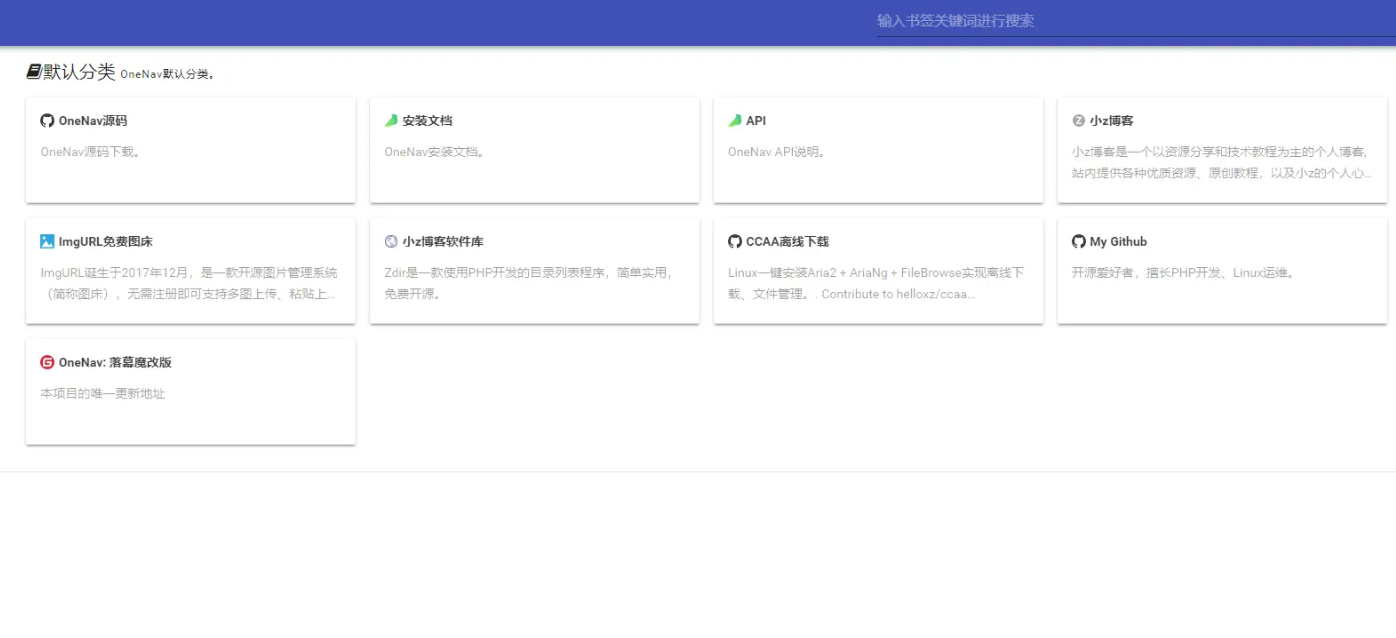Click the bookmark keyword search field
Image resolution: width=1396 pixels, height=638 pixels.
click(1136, 21)
